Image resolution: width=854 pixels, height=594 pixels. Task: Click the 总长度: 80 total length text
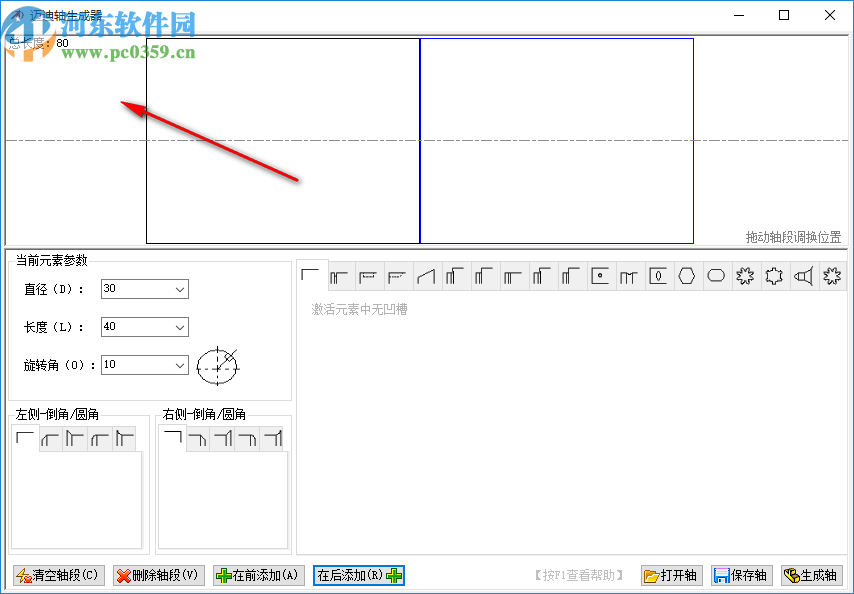(39, 43)
